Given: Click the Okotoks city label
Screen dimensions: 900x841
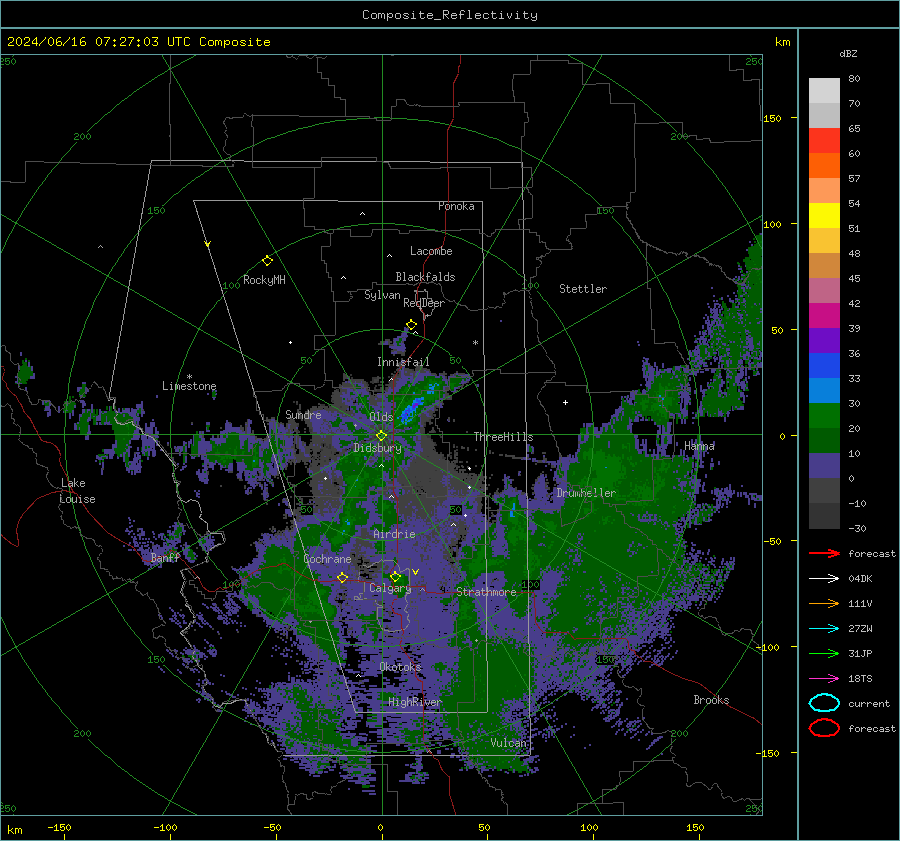Looking at the screenshot, I should [400, 667].
